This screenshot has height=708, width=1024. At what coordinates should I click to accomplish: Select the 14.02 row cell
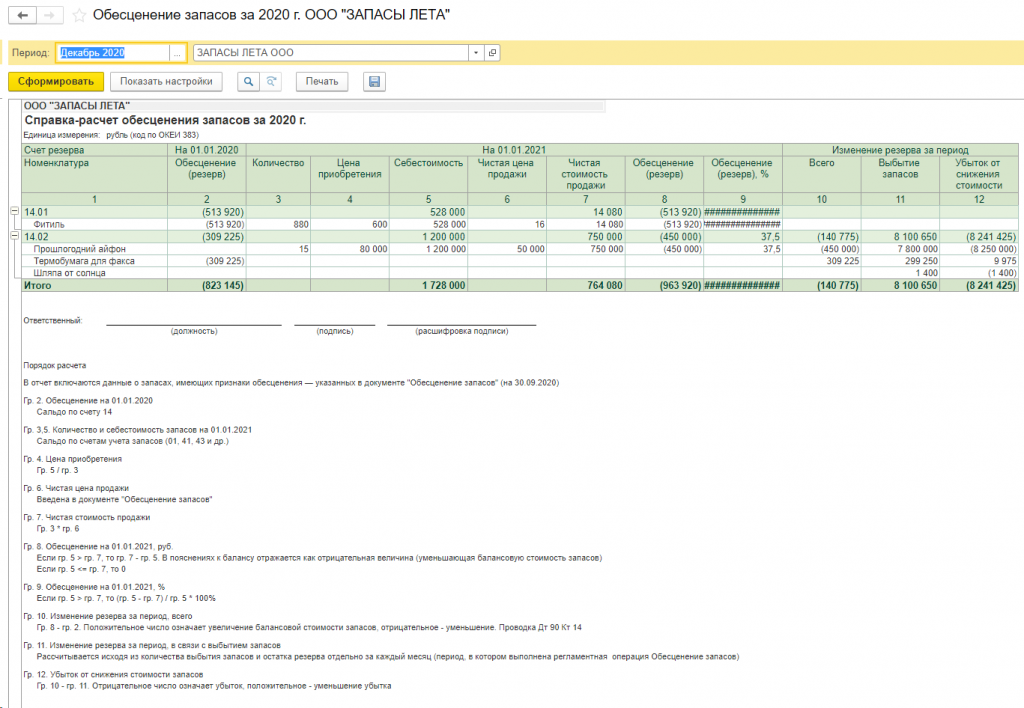click(x=94, y=237)
